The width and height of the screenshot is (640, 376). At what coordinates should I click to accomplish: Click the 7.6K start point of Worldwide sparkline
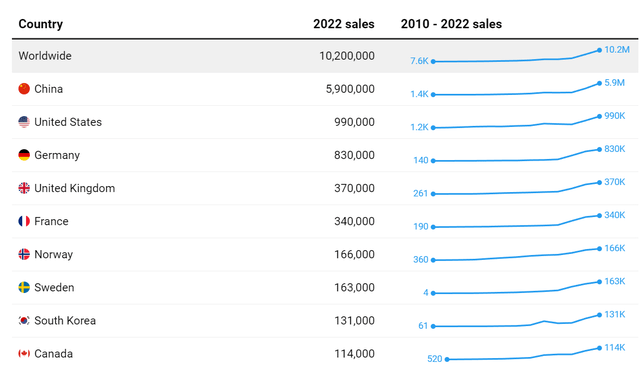coord(433,62)
